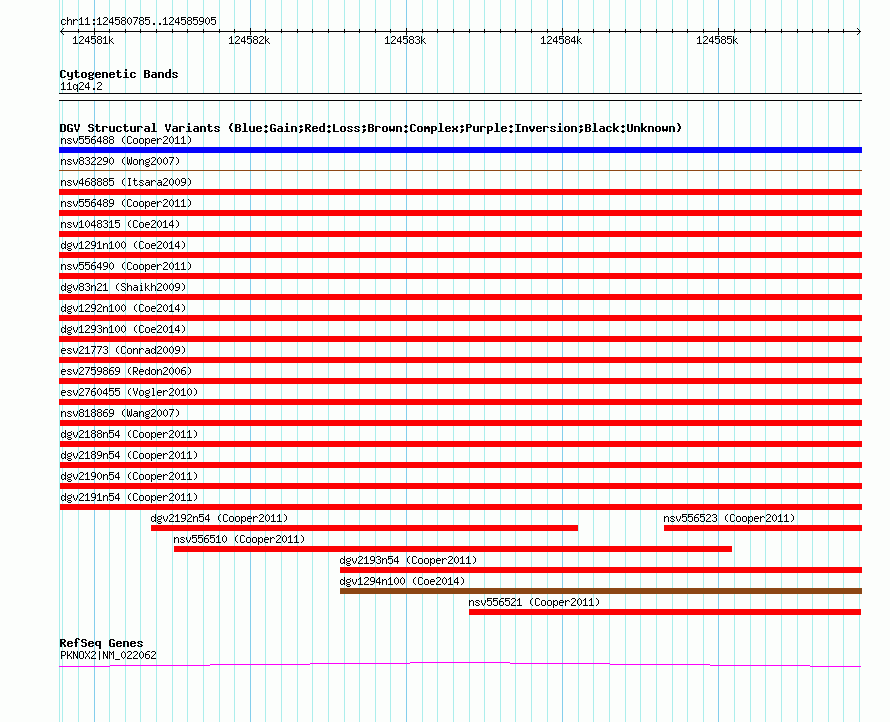Click the dgv2188n54 (Cooper2011) label
890x722 pixels.
click(x=129, y=434)
